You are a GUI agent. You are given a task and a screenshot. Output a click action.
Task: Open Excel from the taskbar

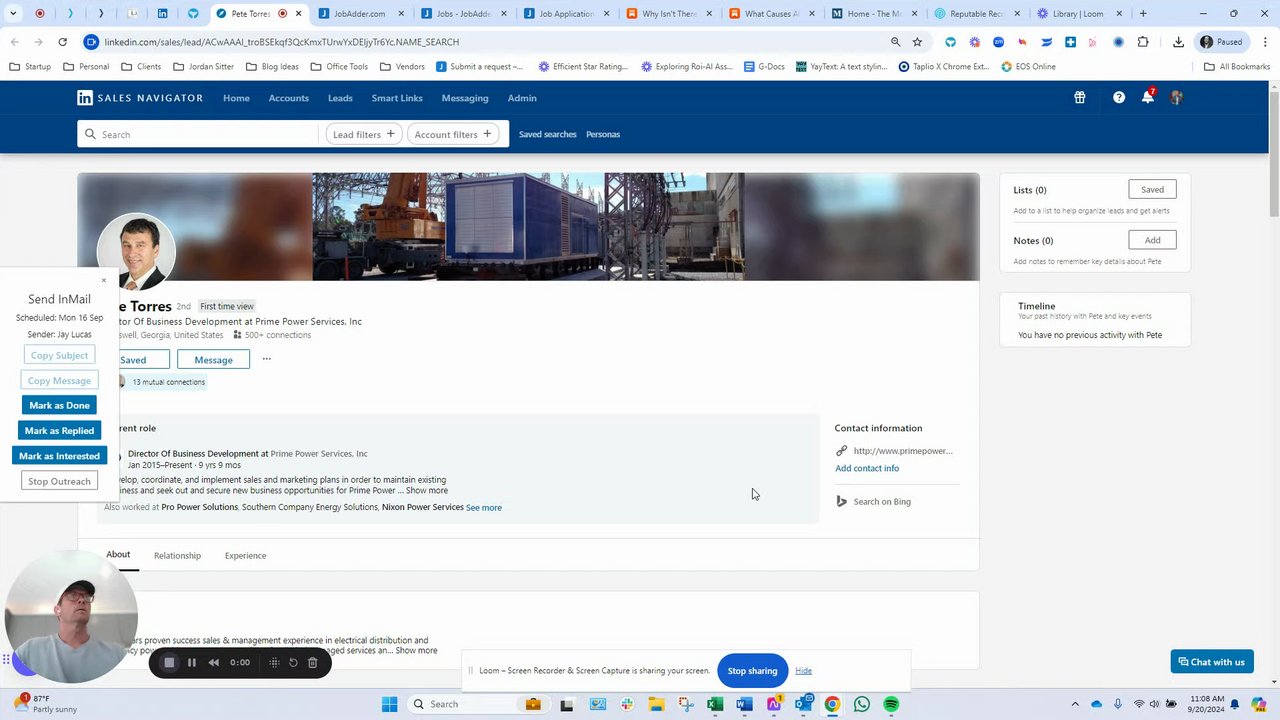point(715,704)
